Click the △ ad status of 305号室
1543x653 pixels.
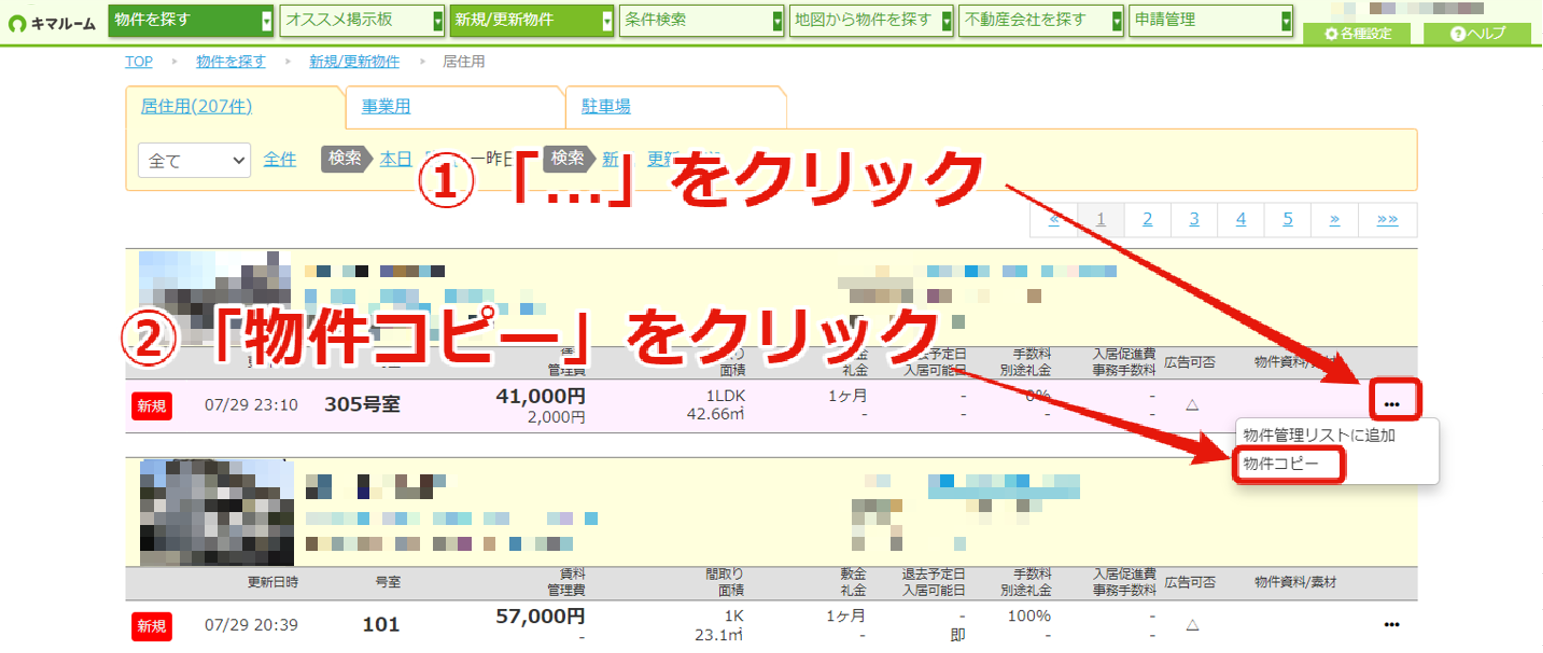click(x=1191, y=404)
